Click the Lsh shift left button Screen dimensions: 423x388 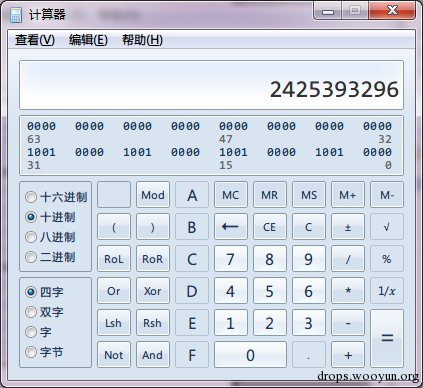114,323
